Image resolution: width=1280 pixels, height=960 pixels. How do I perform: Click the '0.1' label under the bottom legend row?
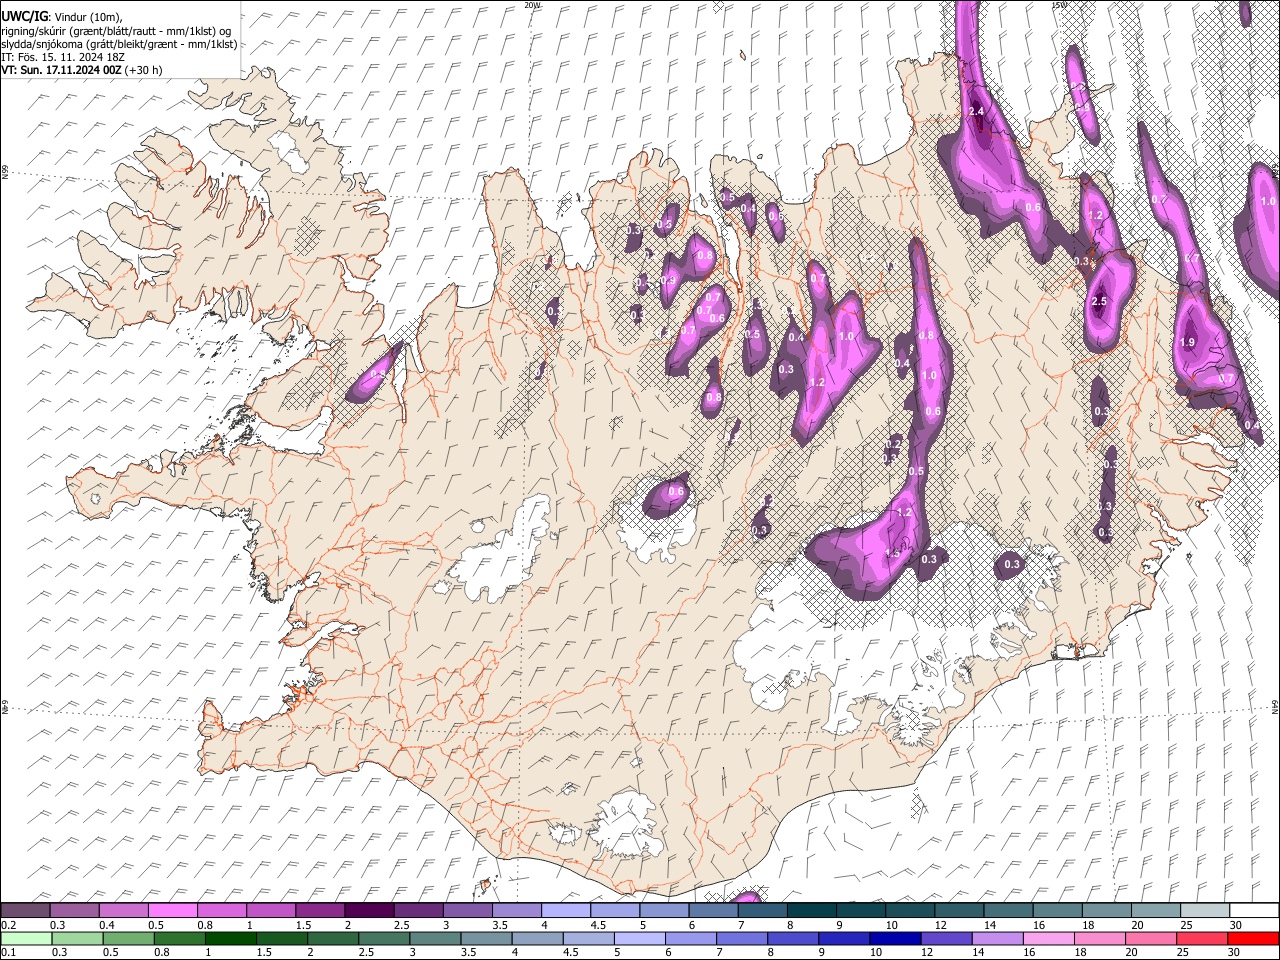tap(8, 952)
